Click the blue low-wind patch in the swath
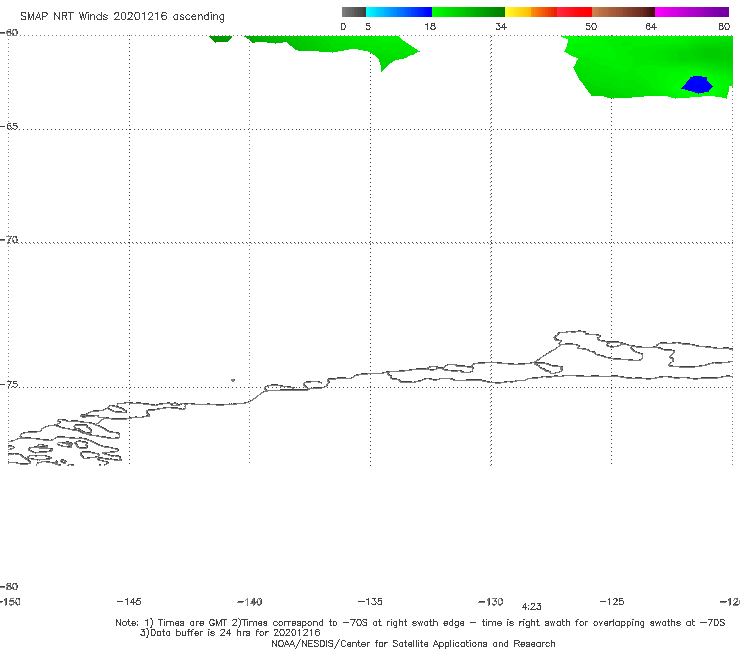This screenshot has height=650, width=740. click(x=697, y=84)
